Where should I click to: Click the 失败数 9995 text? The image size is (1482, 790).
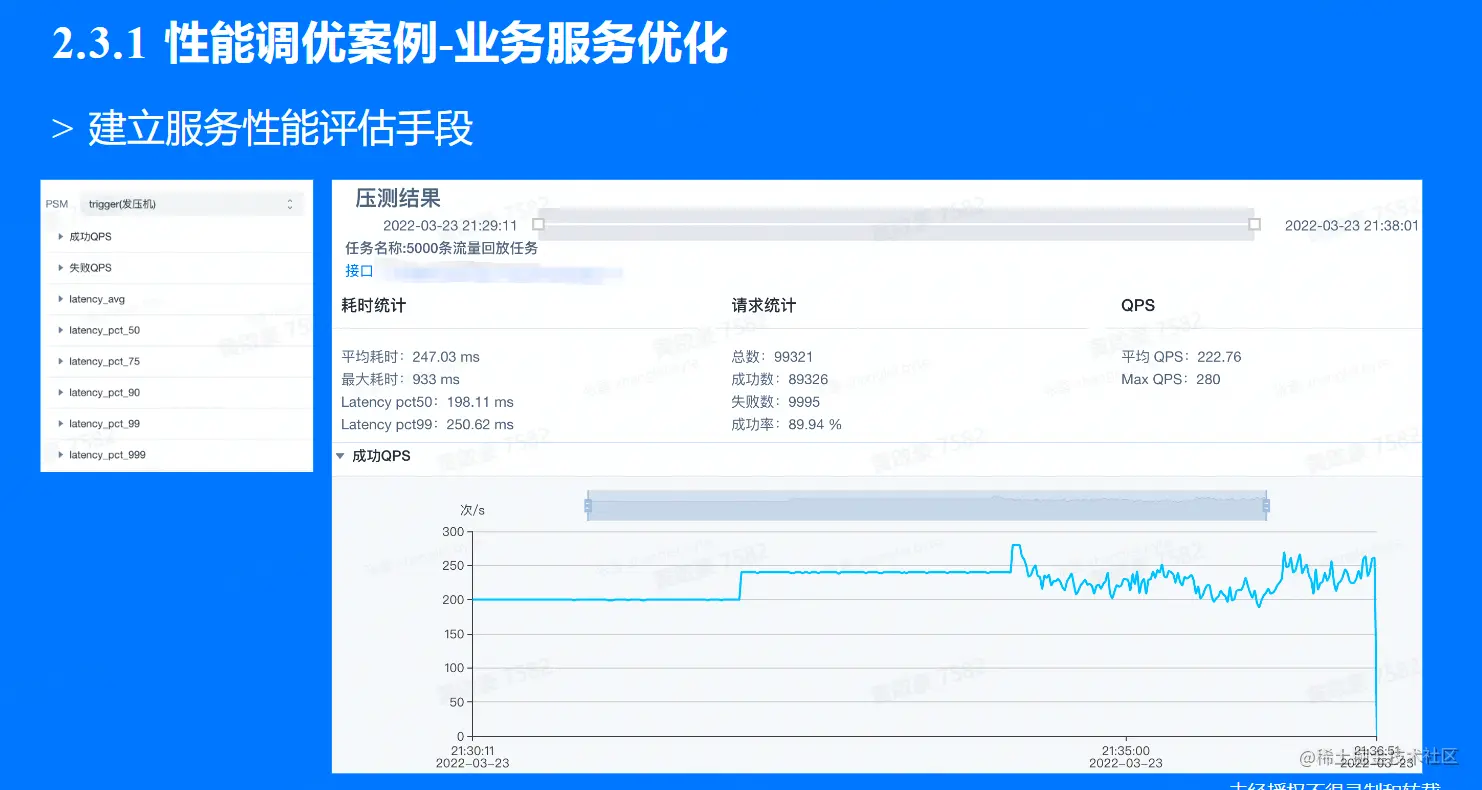click(x=775, y=402)
